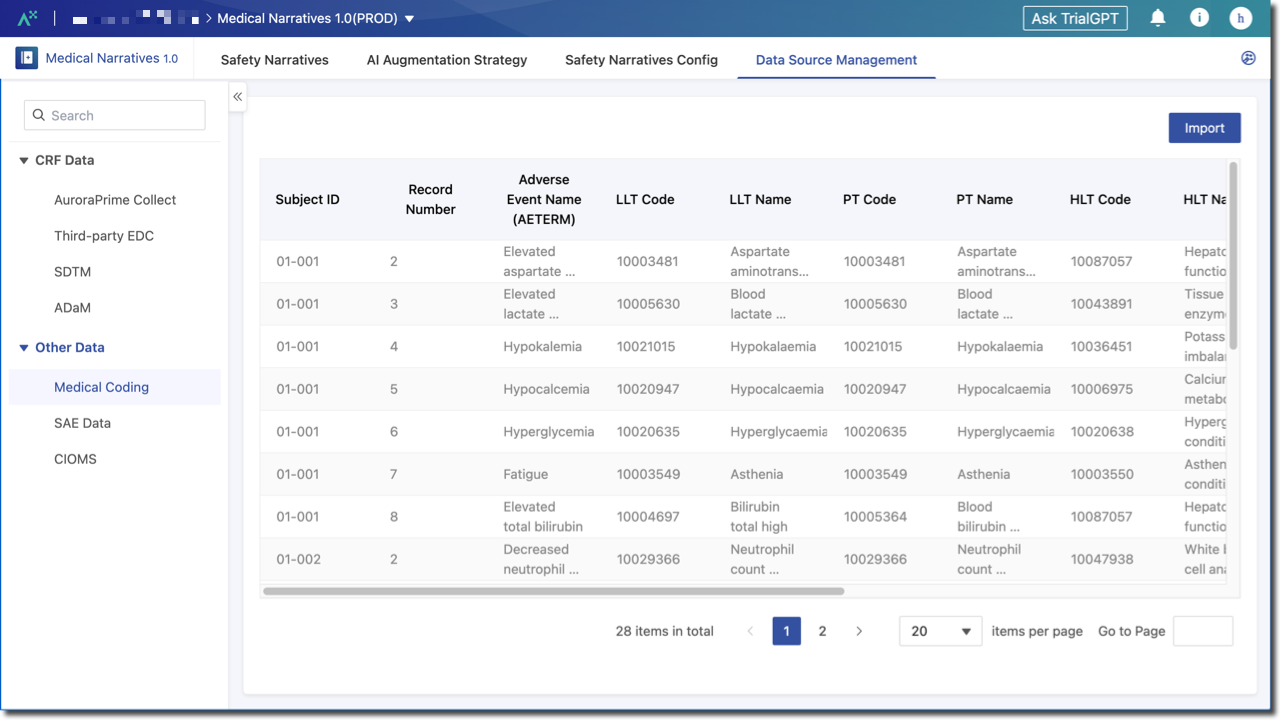1280x720 pixels.
Task: Go to the next page arrow
Action: 859,631
